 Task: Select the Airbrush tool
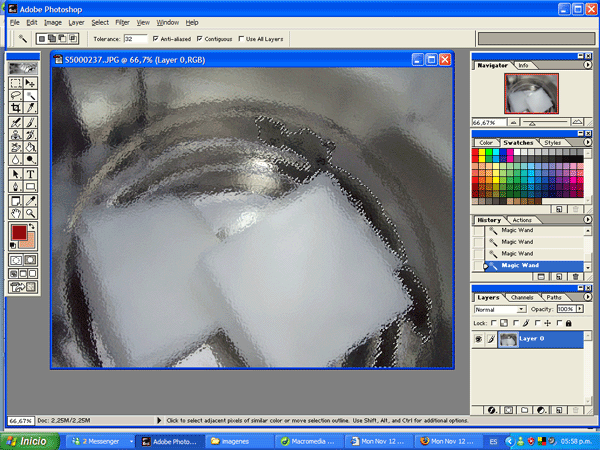pos(16,122)
